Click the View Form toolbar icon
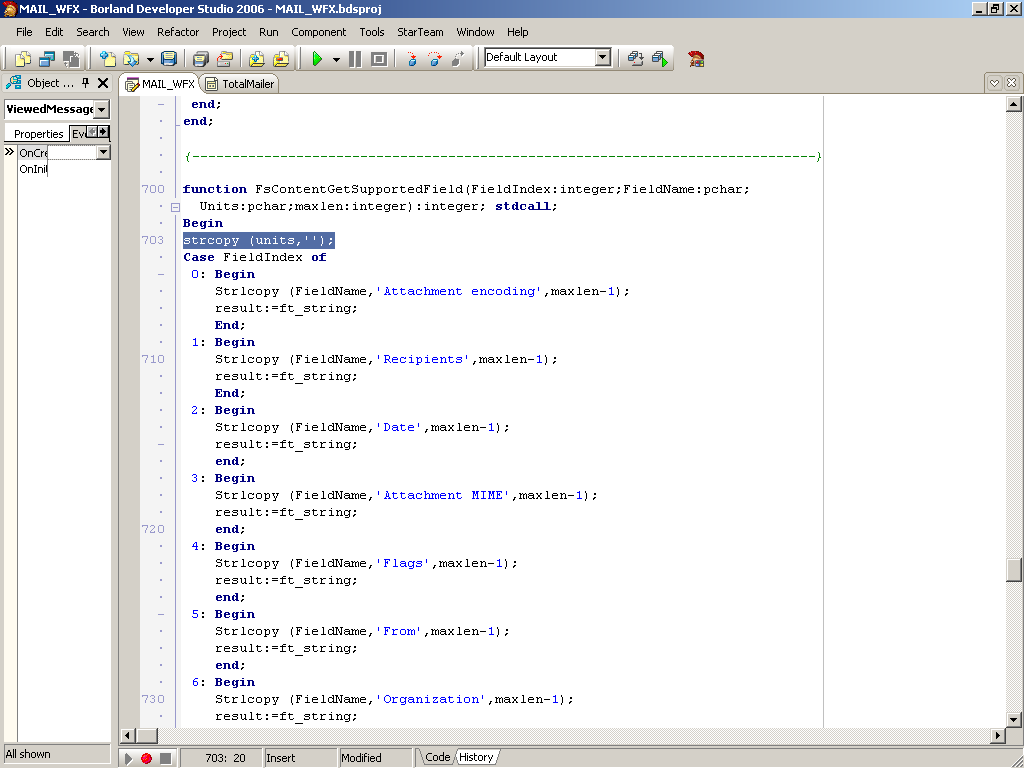Screen dimensions: 1024x768 (x=46, y=59)
